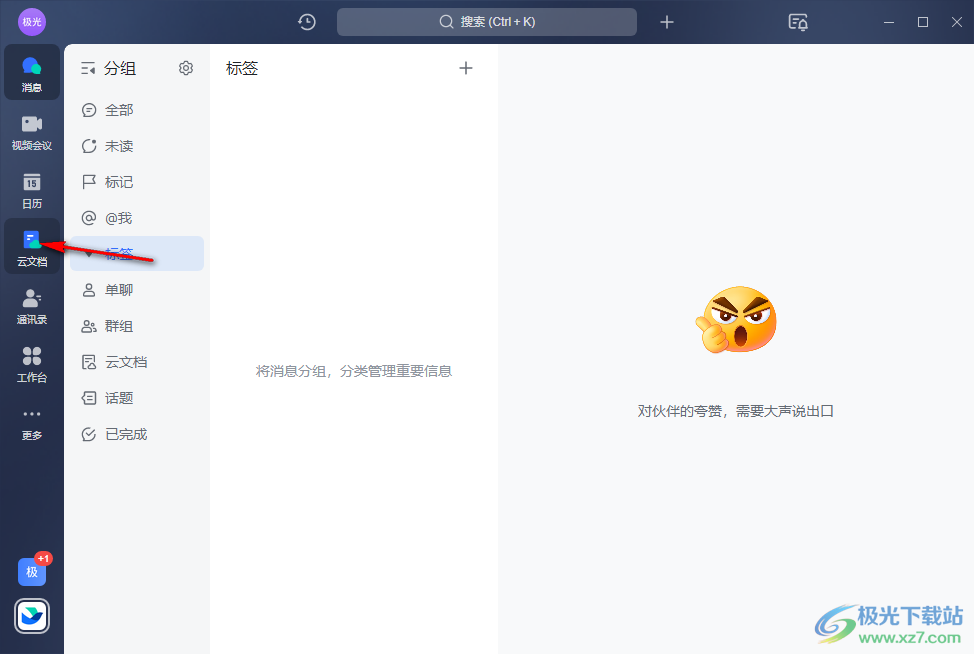Image resolution: width=974 pixels, height=654 pixels.
Task: Open the 工作台 workbench
Action: (32, 364)
